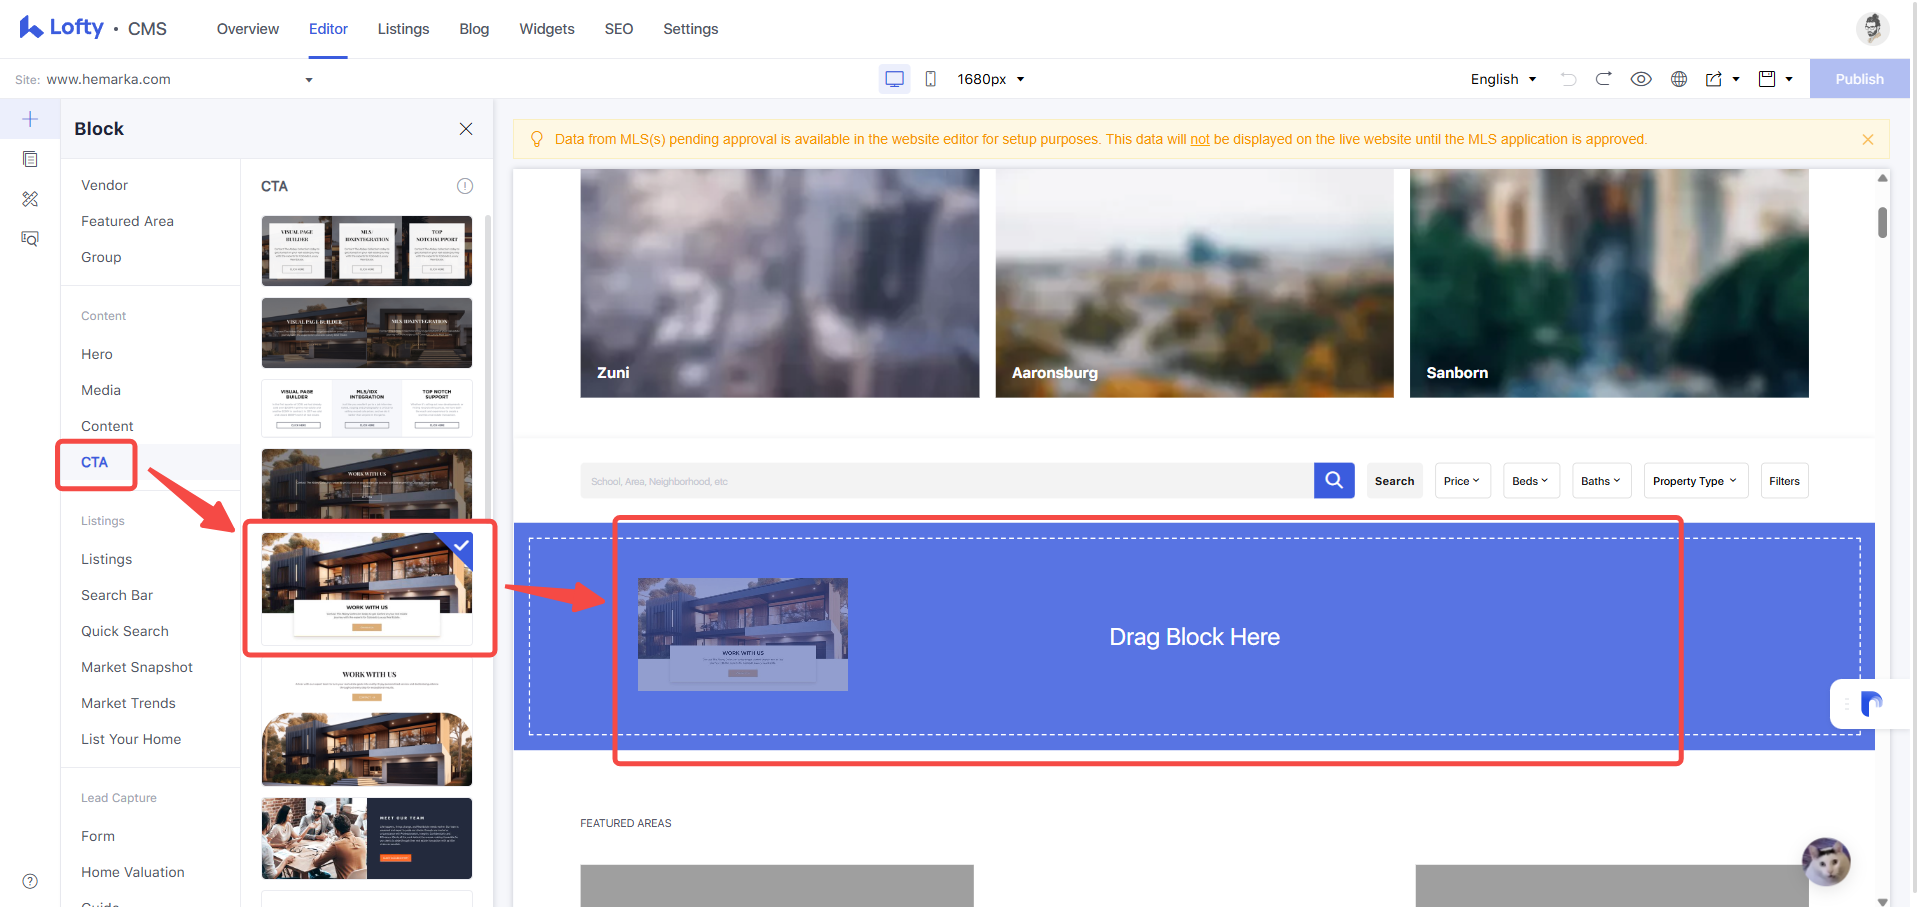Select the CTA block category
This screenshot has height=907, width=1919.
95,462
